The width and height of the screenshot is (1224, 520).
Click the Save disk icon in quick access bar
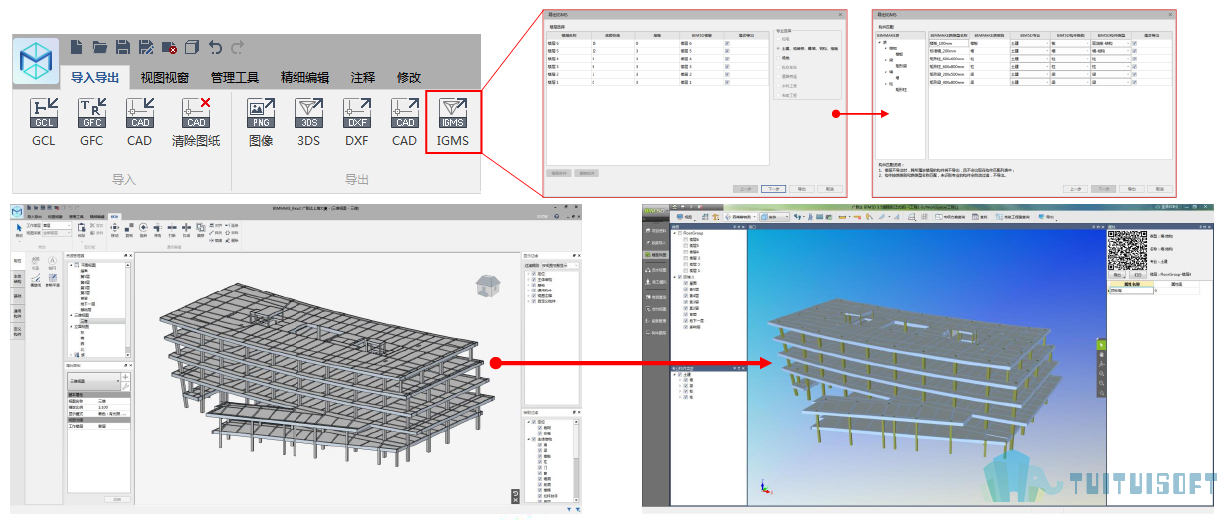(123, 46)
